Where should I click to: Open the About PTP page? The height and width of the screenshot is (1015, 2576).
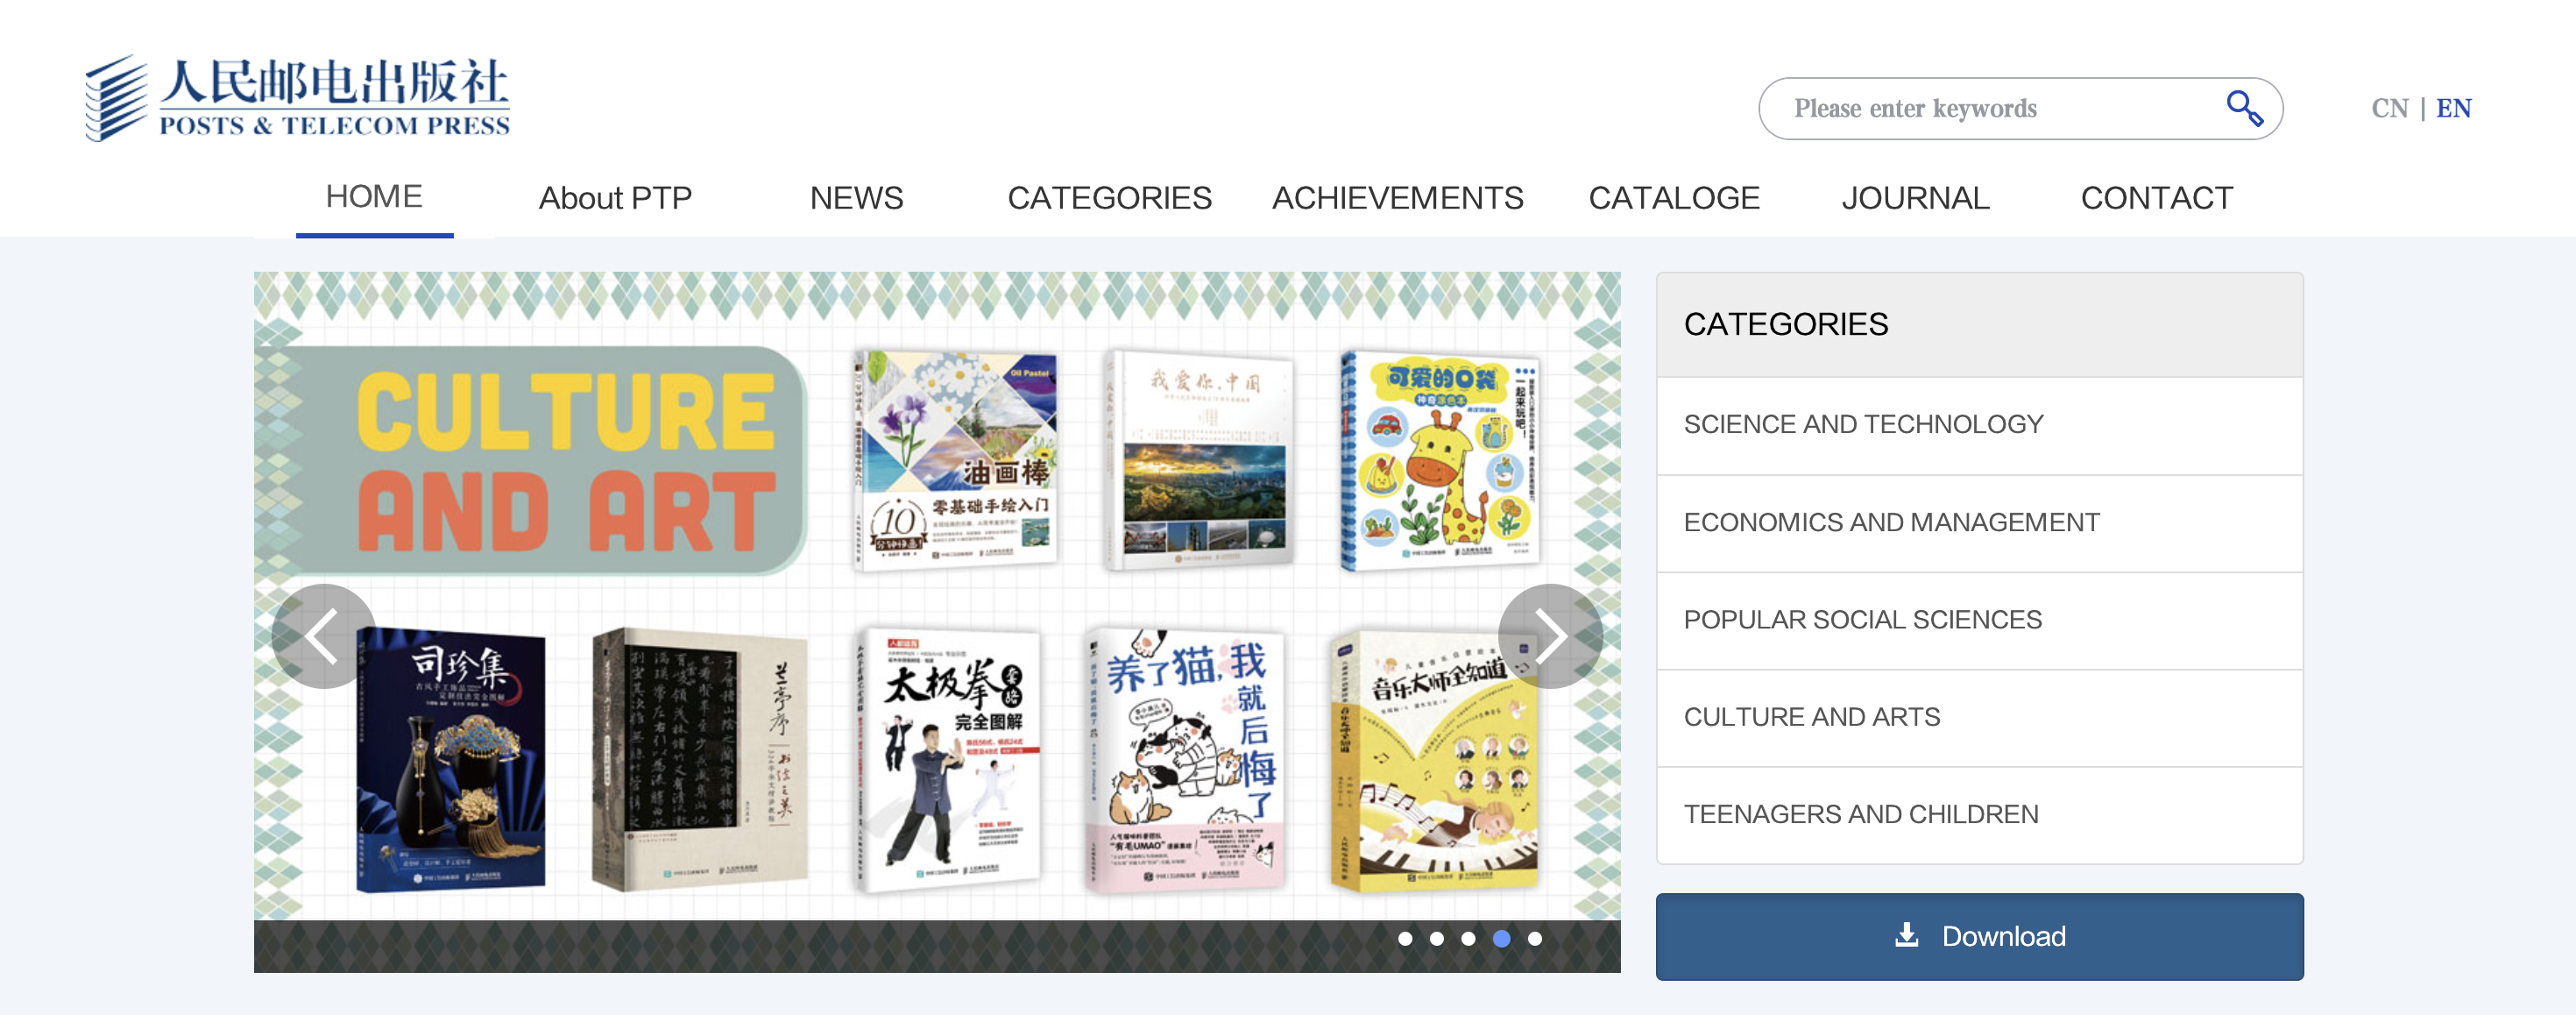pos(615,198)
